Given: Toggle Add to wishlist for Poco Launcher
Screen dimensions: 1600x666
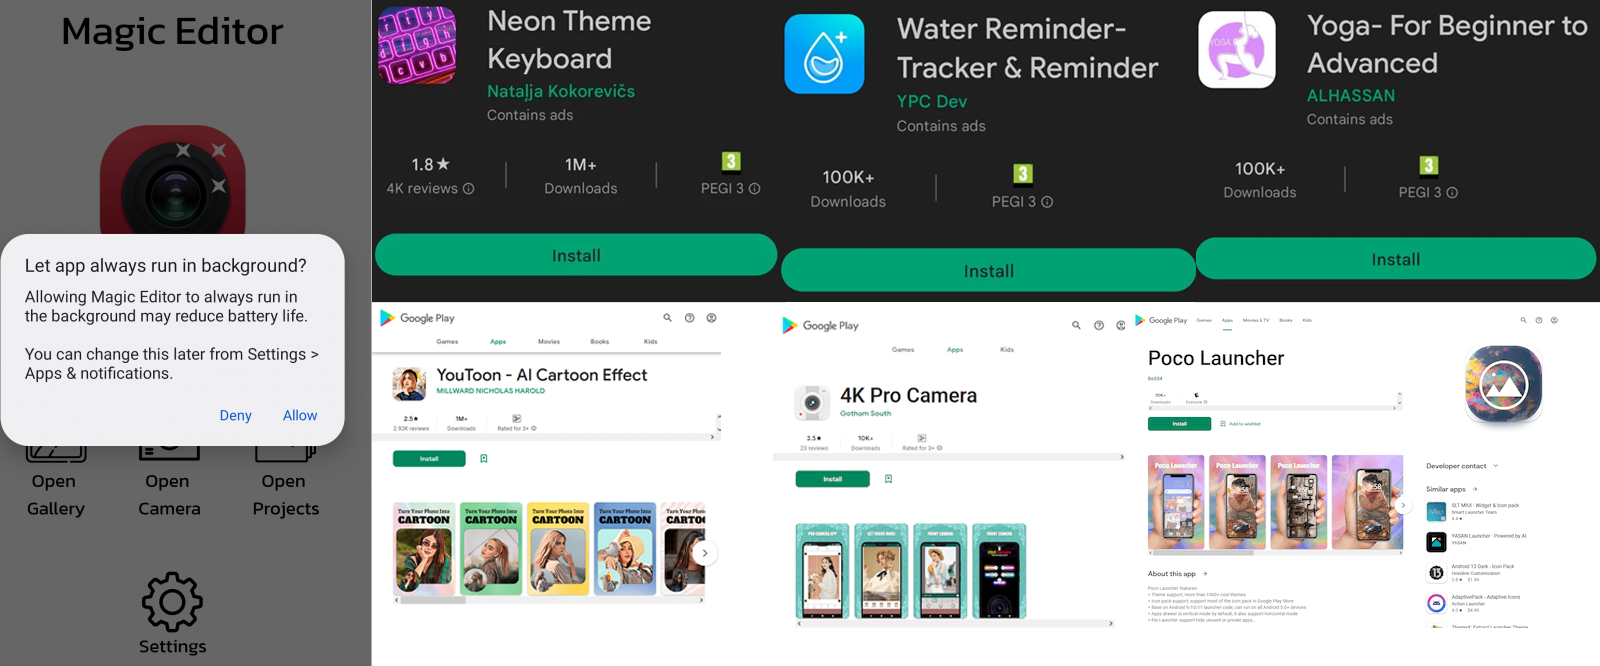Looking at the screenshot, I should tap(1240, 424).
